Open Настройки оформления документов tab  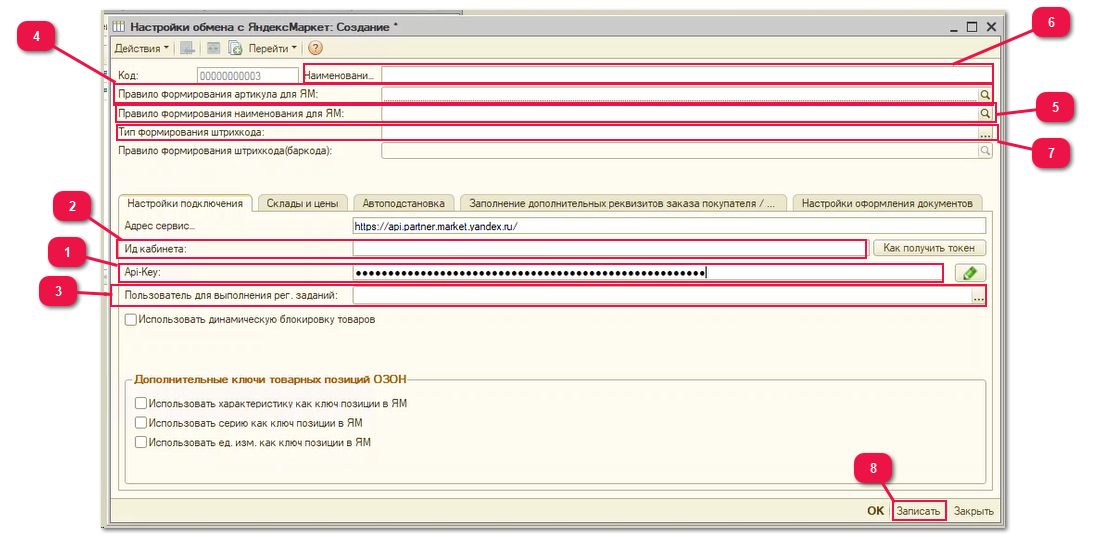887,203
